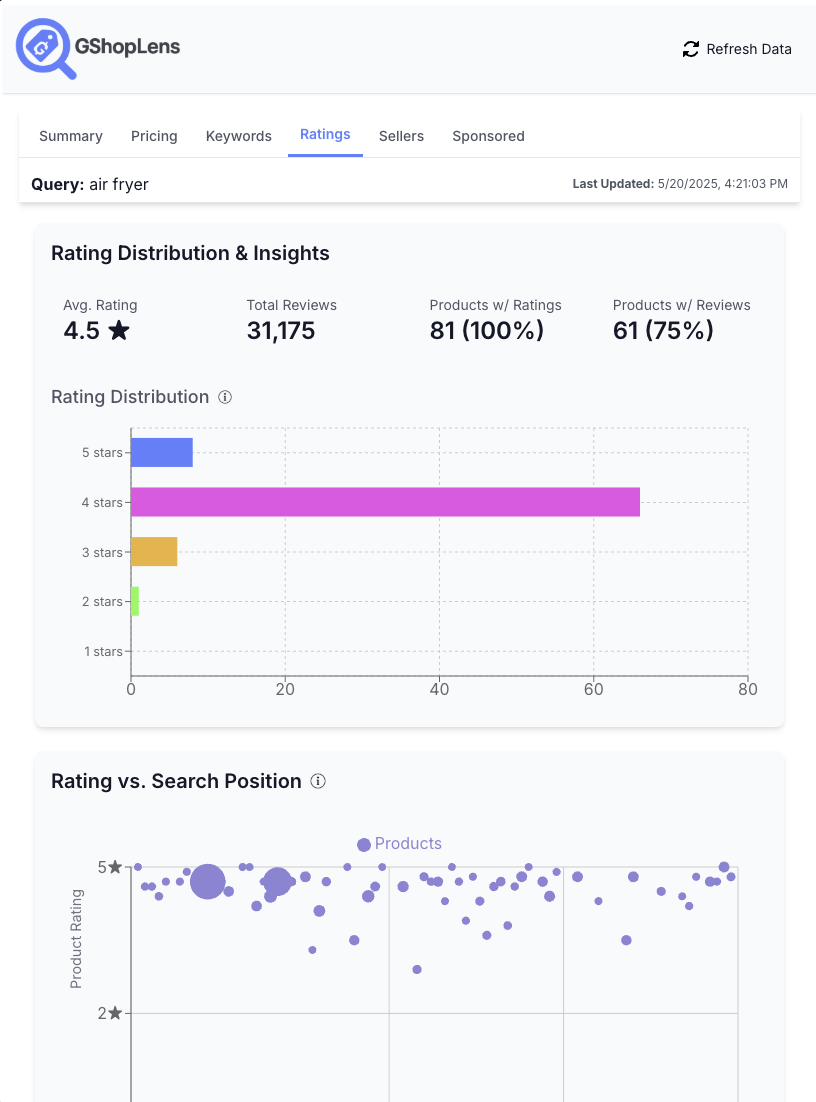816x1102 pixels.
Task: Click info icon beside Rating Distribution
Action: (225, 397)
